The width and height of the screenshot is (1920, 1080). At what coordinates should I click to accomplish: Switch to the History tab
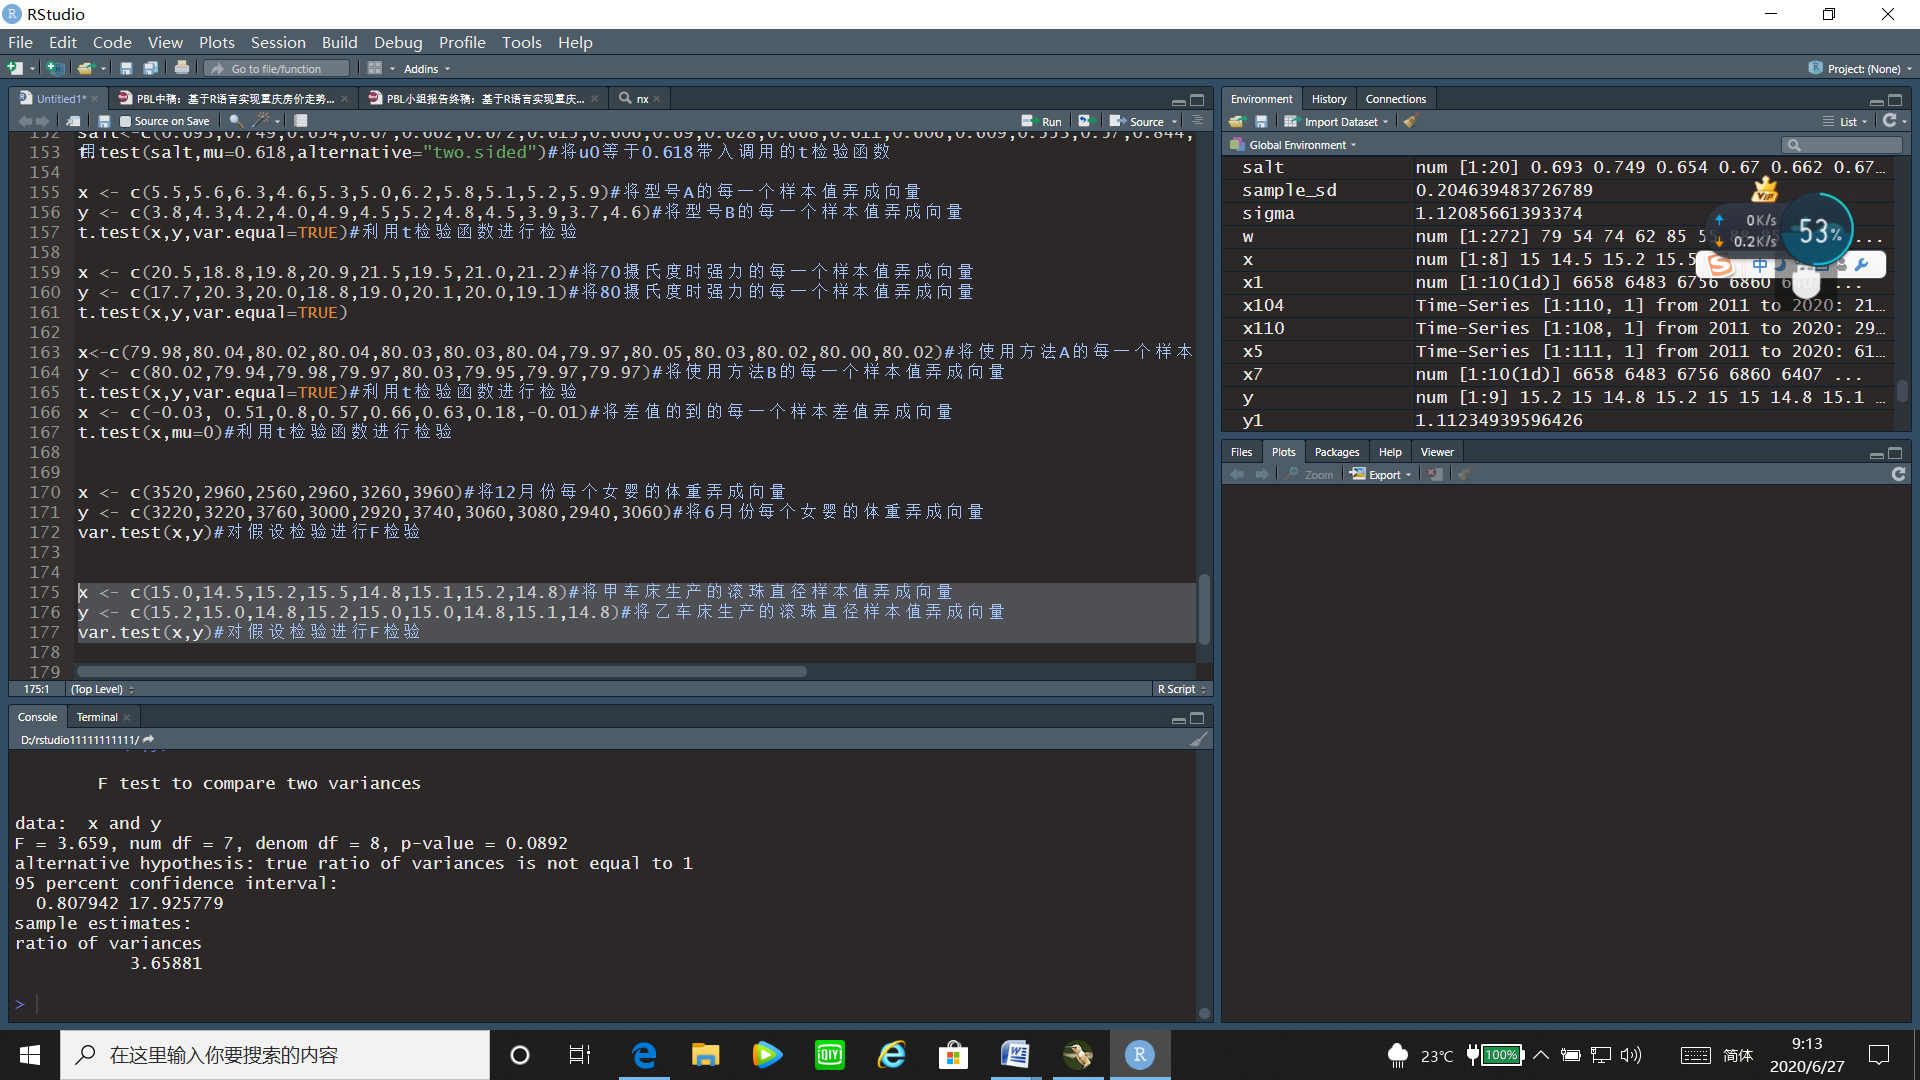pyautogui.click(x=1329, y=98)
